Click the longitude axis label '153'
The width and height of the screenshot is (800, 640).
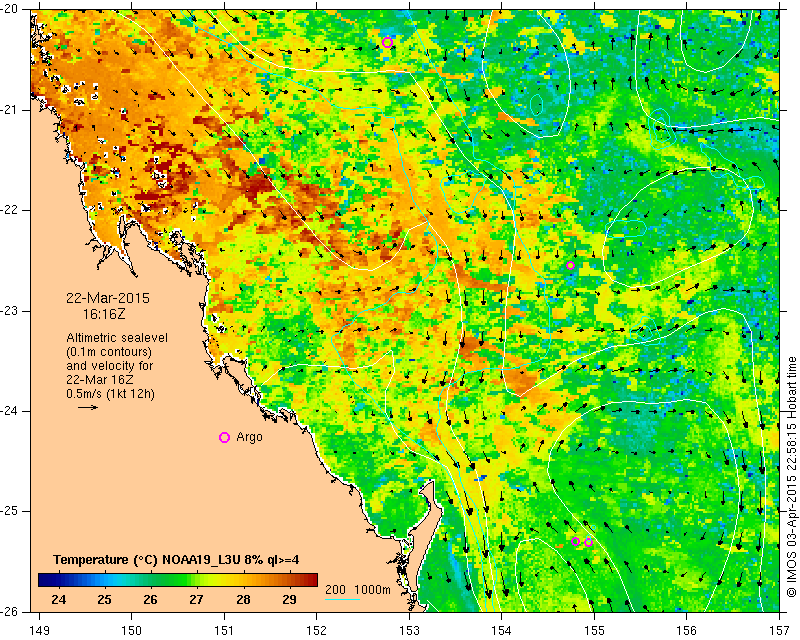click(x=409, y=631)
